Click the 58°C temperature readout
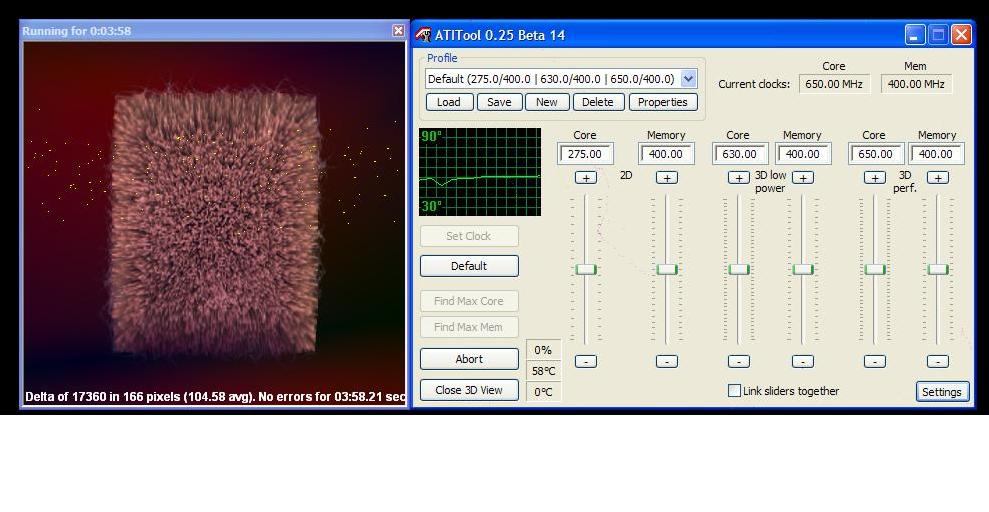The width and height of the screenshot is (989, 512). (543, 371)
